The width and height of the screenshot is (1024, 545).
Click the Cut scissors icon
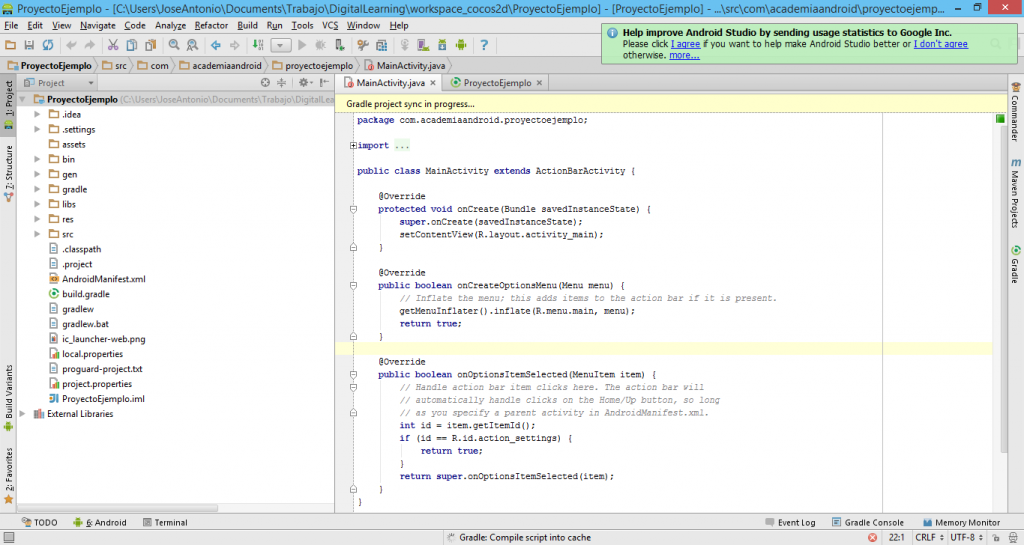click(x=113, y=45)
